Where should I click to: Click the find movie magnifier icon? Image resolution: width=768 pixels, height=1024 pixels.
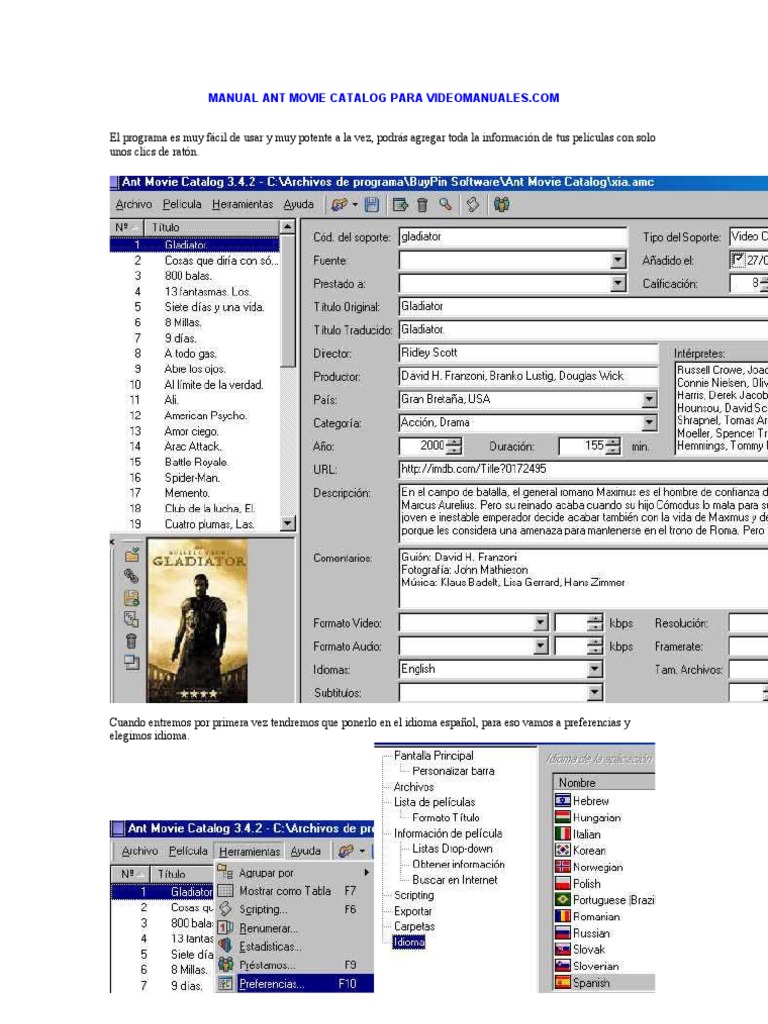click(x=445, y=205)
